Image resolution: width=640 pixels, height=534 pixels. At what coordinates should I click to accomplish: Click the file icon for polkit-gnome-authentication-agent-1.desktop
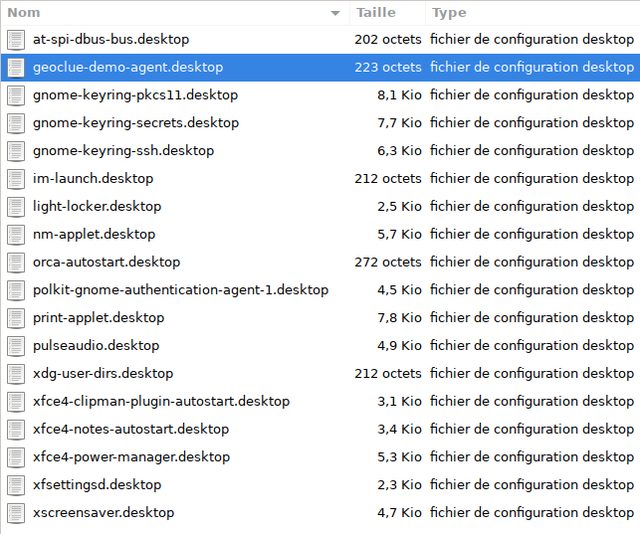16,290
